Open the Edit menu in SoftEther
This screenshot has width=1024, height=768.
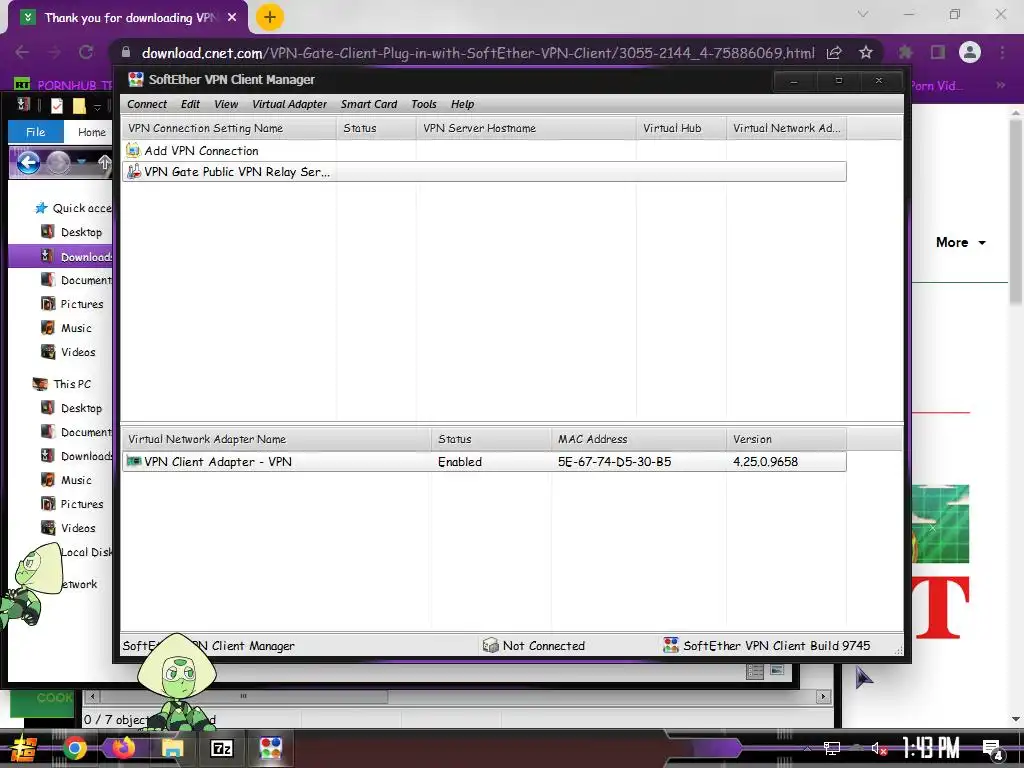(190, 104)
